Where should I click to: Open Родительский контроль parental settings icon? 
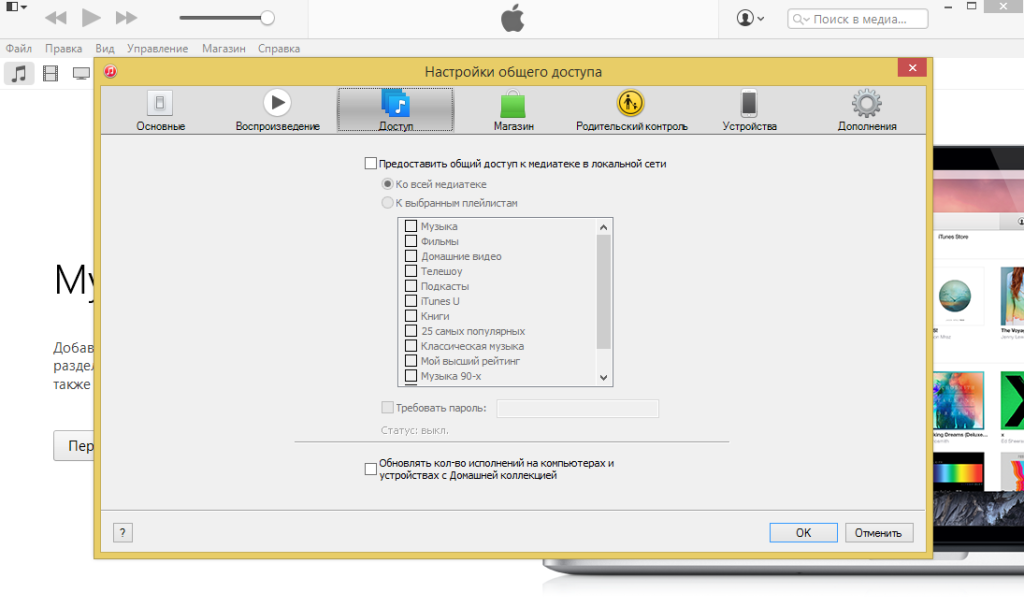[x=630, y=103]
